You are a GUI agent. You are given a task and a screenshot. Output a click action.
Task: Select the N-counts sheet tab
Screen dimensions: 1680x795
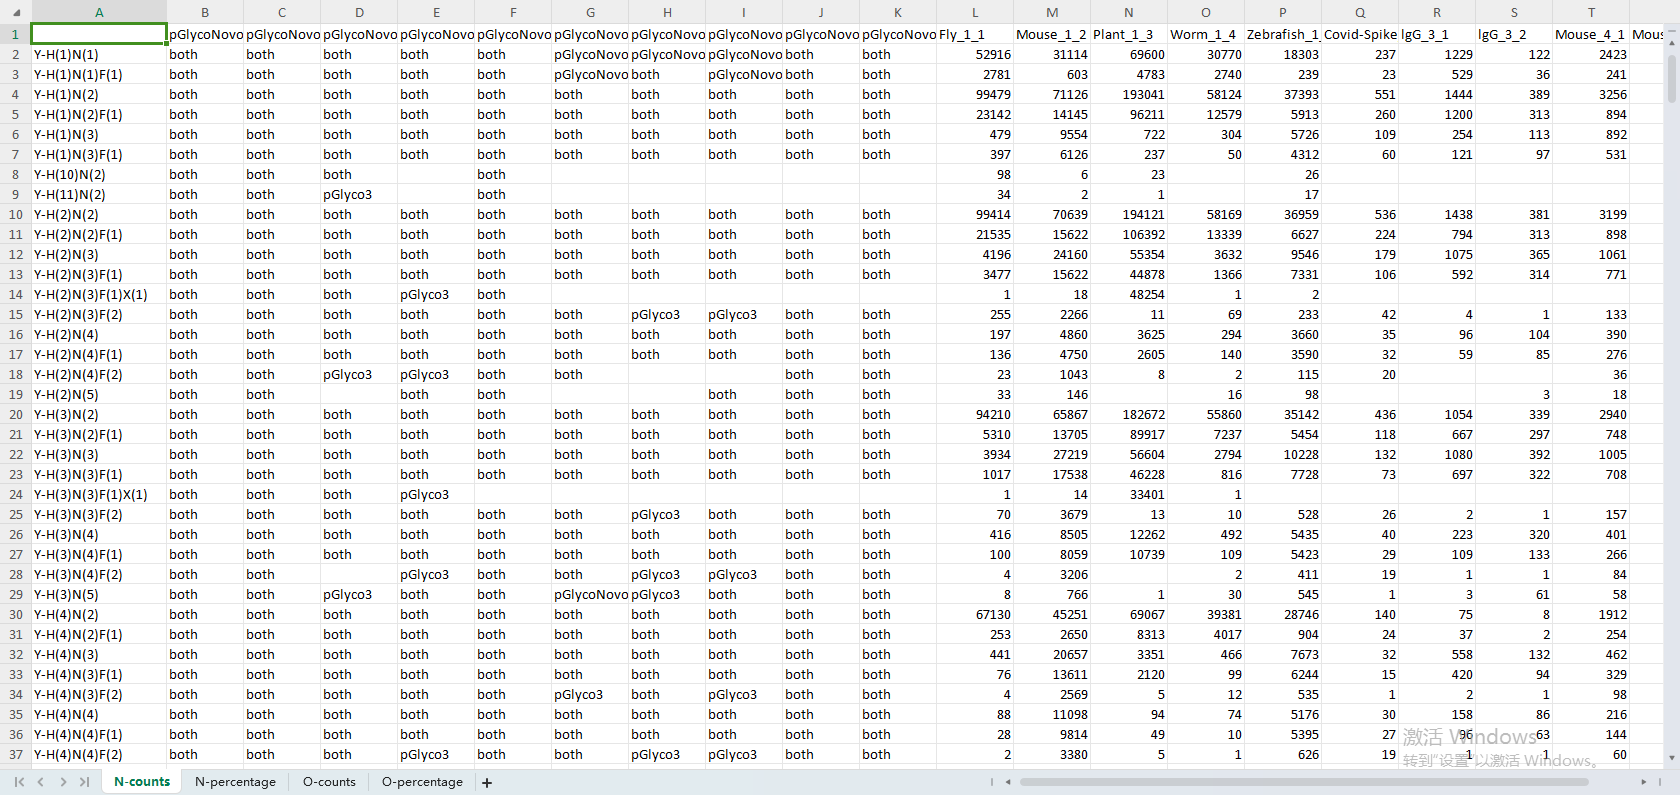pyautogui.click(x=142, y=782)
